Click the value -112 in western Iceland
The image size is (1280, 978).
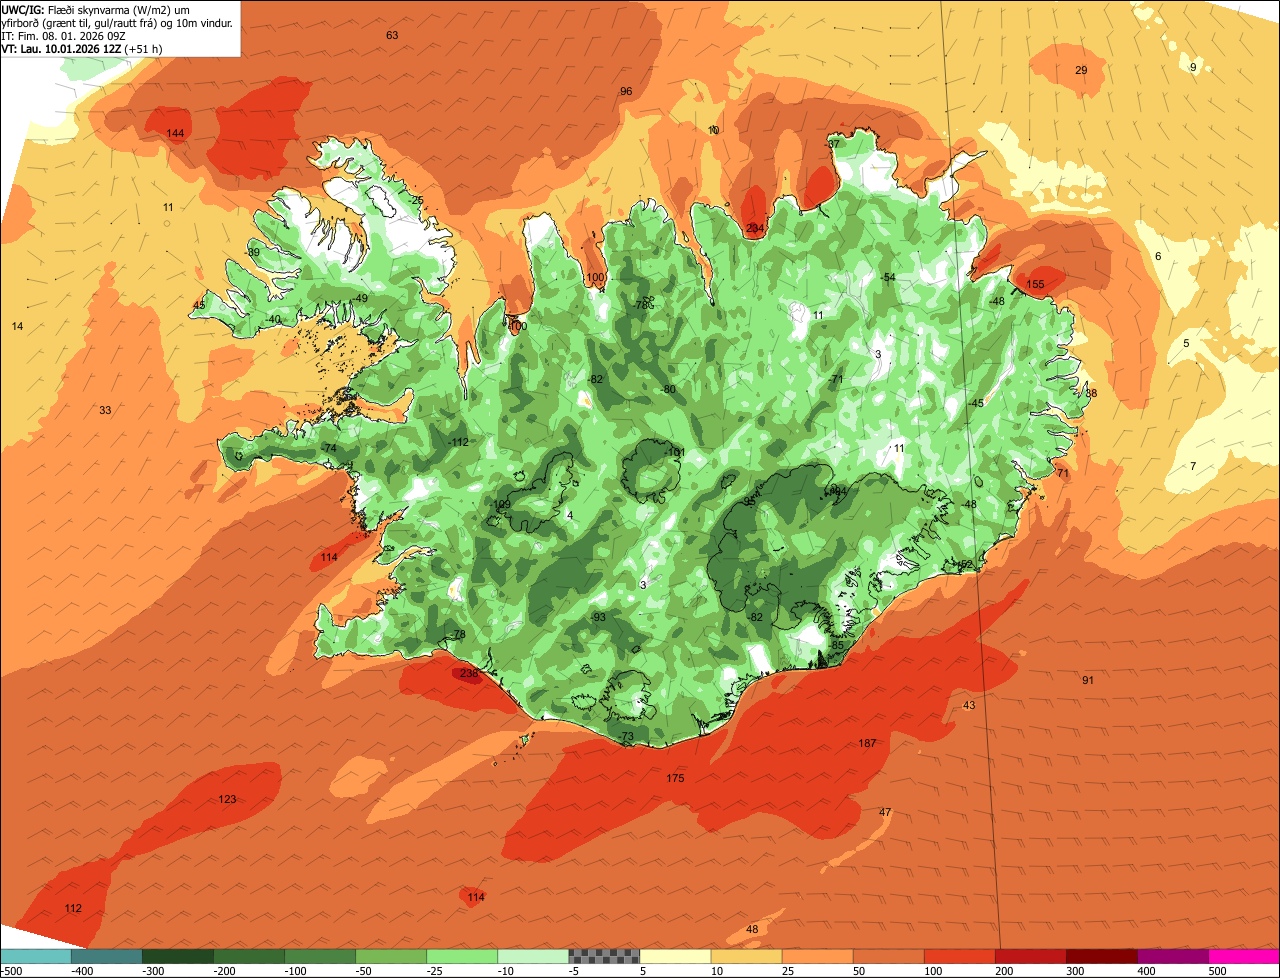tap(458, 442)
